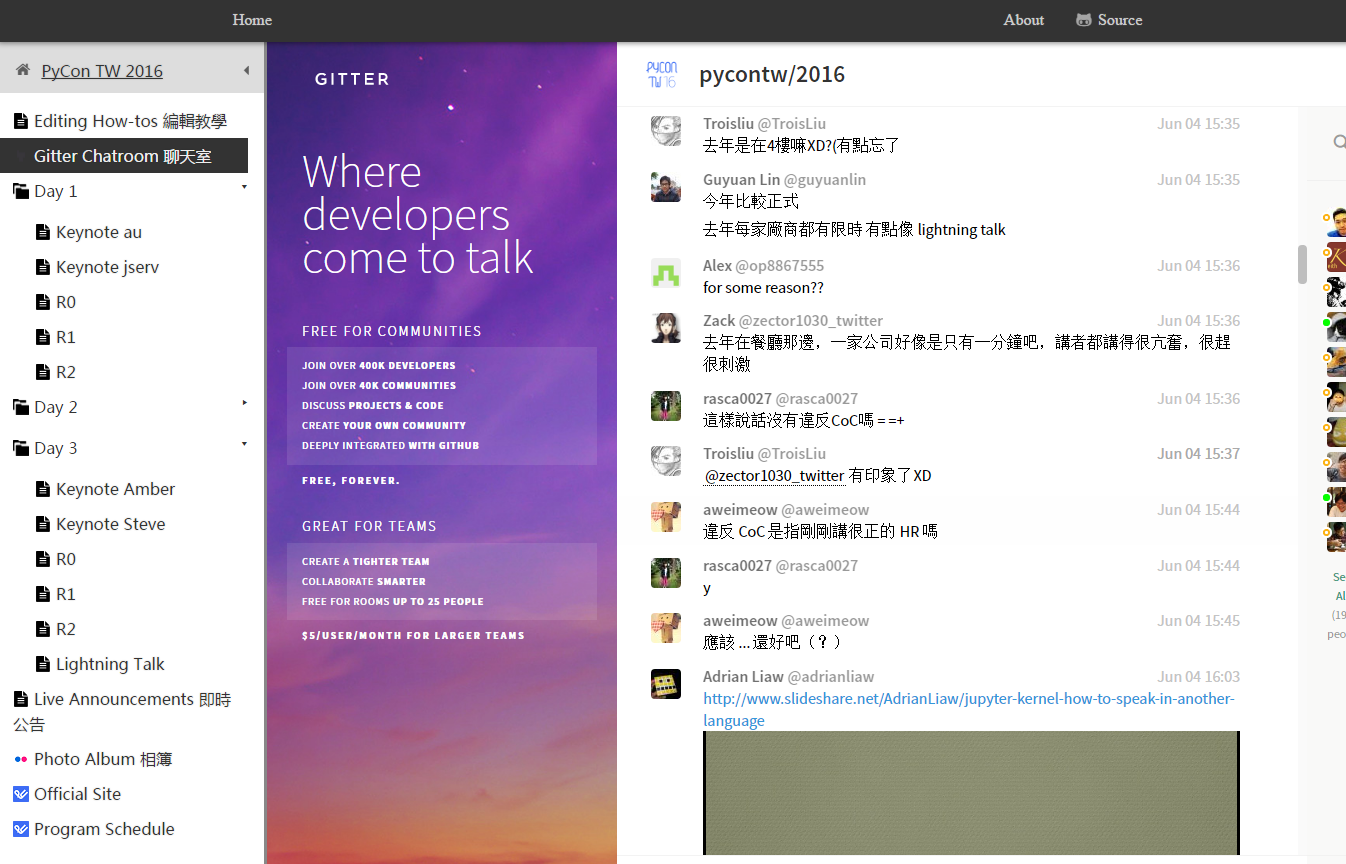Open Source link in navbar
The height and width of the screenshot is (864, 1346).
tap(1120, 20)
